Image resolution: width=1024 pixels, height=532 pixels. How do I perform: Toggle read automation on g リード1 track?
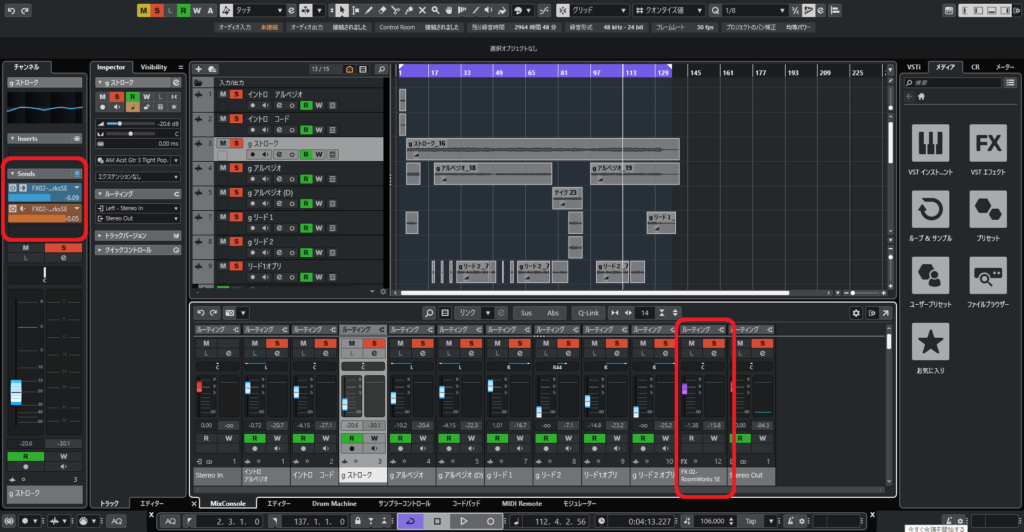(305, 229)
